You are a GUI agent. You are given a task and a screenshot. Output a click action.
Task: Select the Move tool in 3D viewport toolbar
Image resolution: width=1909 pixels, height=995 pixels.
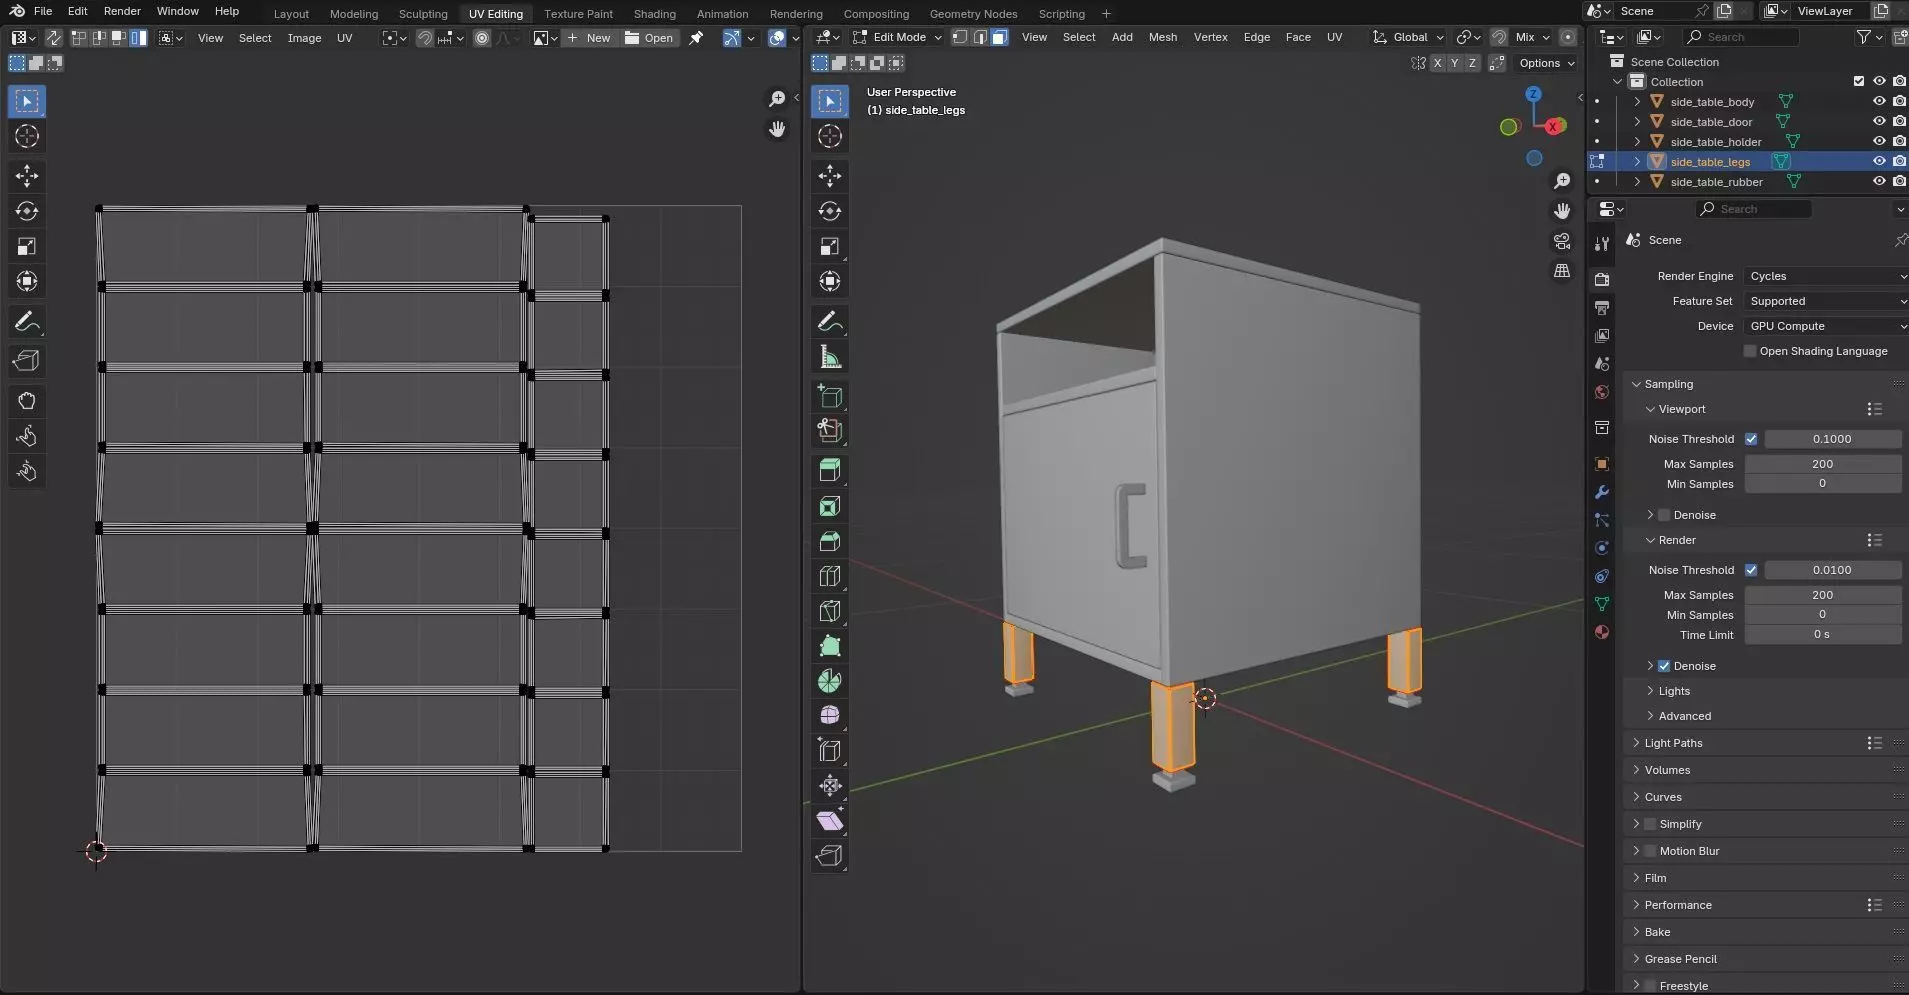tap(830, 176)
